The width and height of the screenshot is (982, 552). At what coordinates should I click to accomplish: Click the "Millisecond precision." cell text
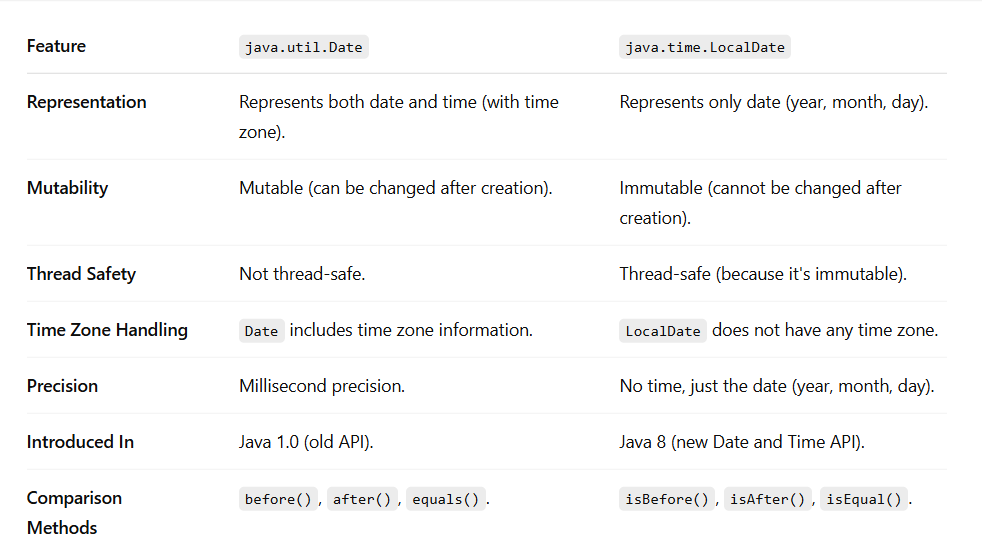click(322, 386)
